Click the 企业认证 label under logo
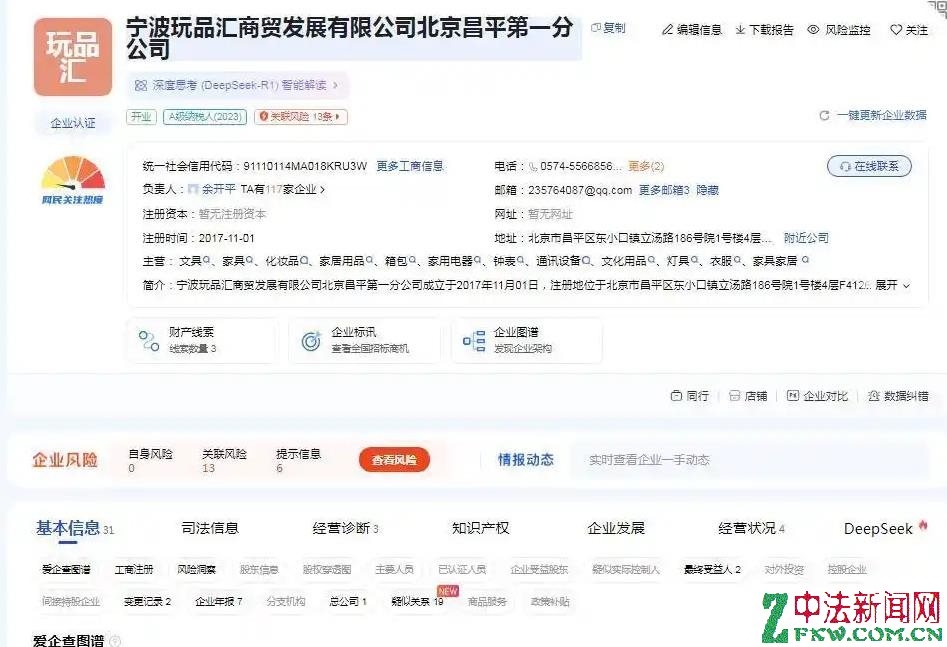 click(72, 123)
